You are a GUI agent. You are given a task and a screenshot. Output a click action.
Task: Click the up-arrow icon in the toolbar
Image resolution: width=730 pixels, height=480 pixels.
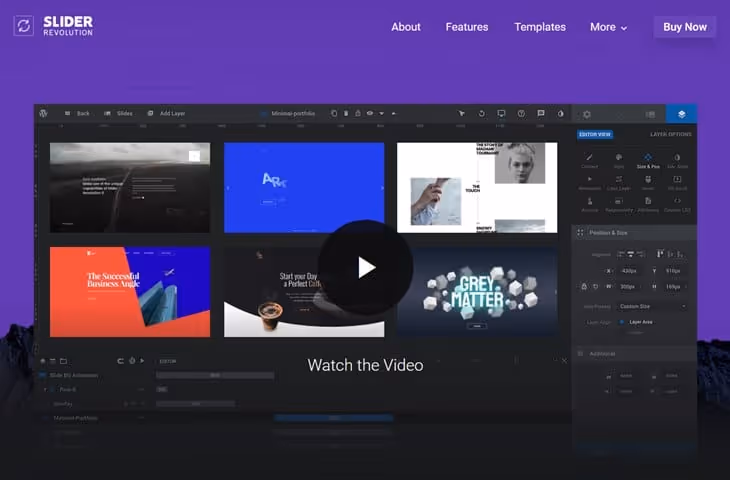[x=394, y=113]
